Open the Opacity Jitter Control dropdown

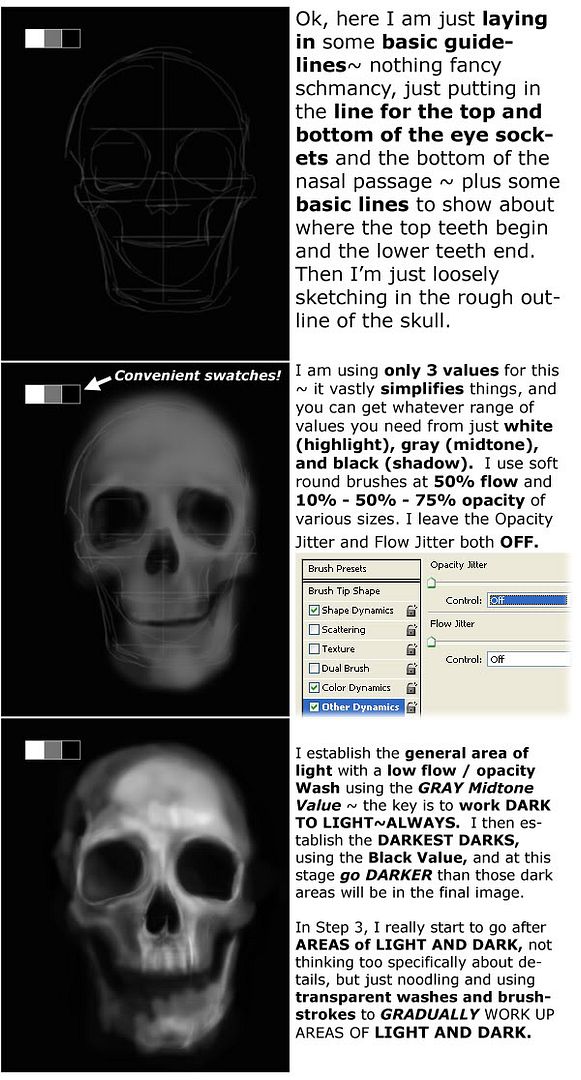(x=528, y=600)
